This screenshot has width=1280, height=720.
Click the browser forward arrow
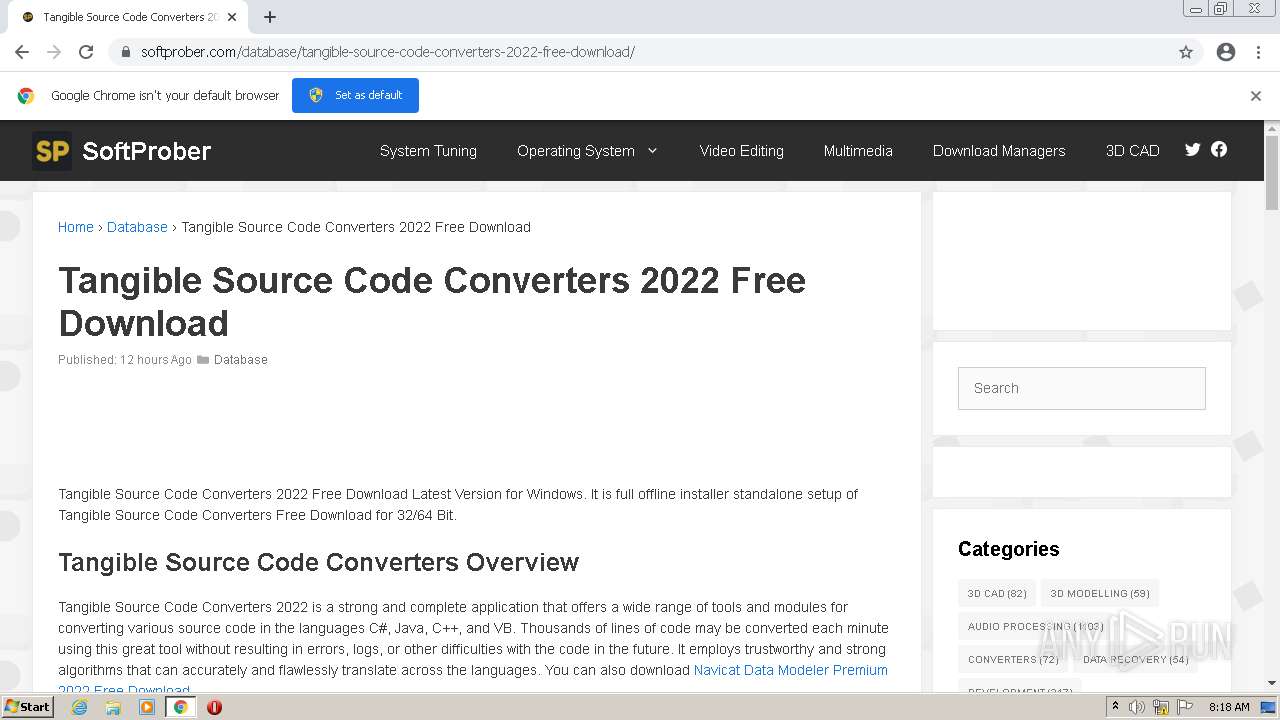pos(54,52)
